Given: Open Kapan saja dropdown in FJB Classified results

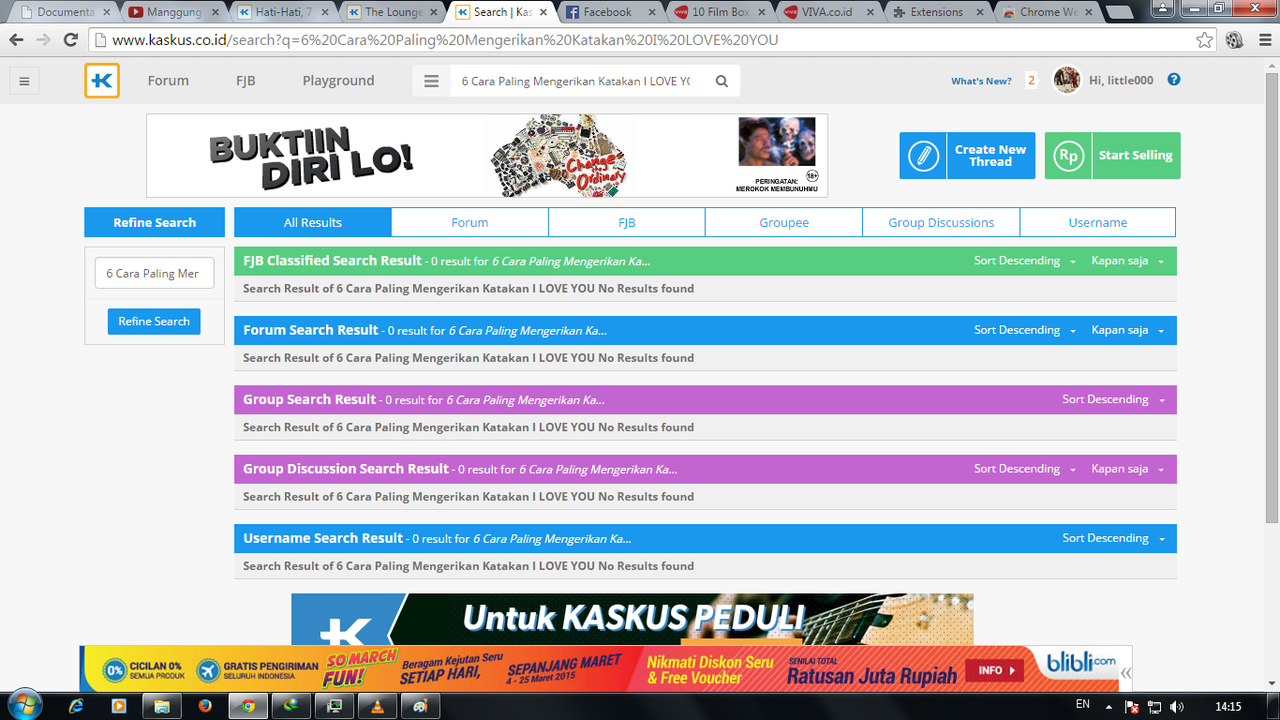Looking at the screenshot, I should (x=1128, y=261).
